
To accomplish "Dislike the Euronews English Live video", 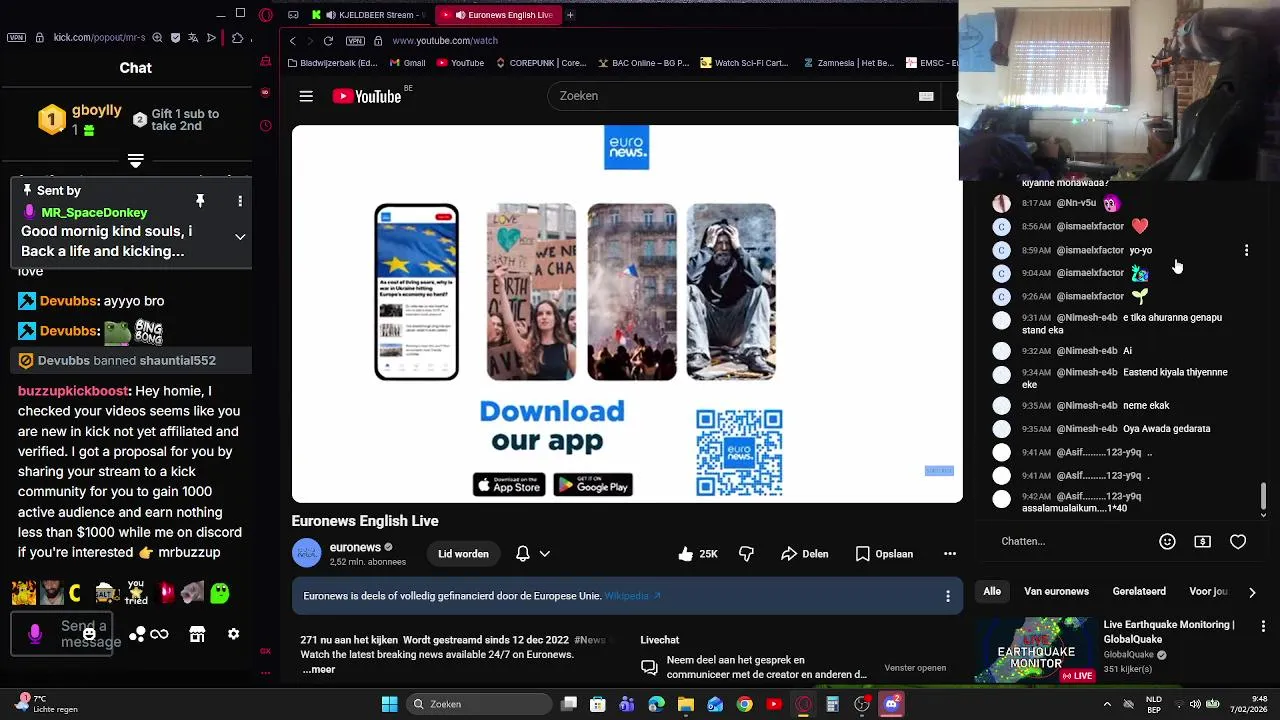I will (746, 553).
